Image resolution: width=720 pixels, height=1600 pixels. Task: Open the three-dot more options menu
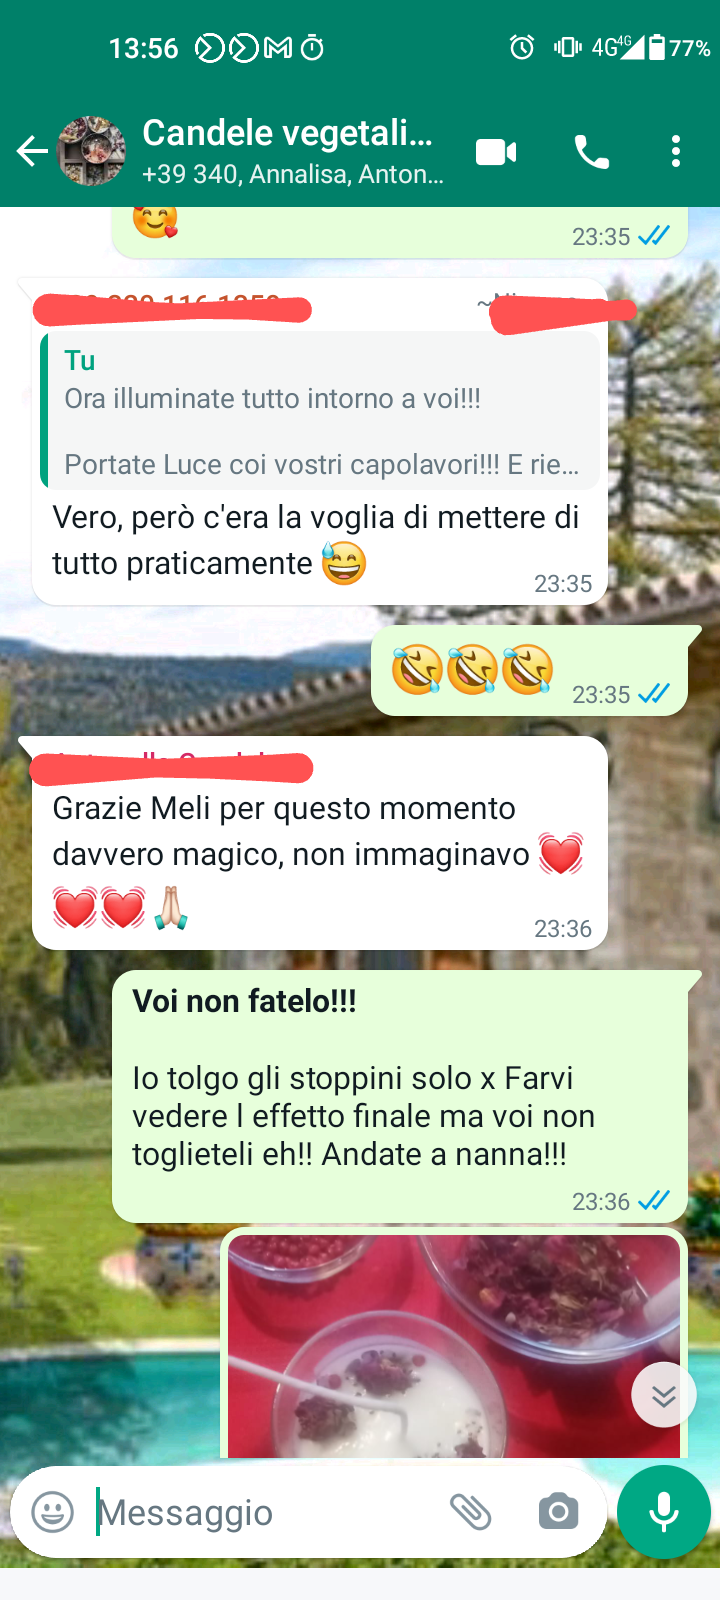click(676, 152)
